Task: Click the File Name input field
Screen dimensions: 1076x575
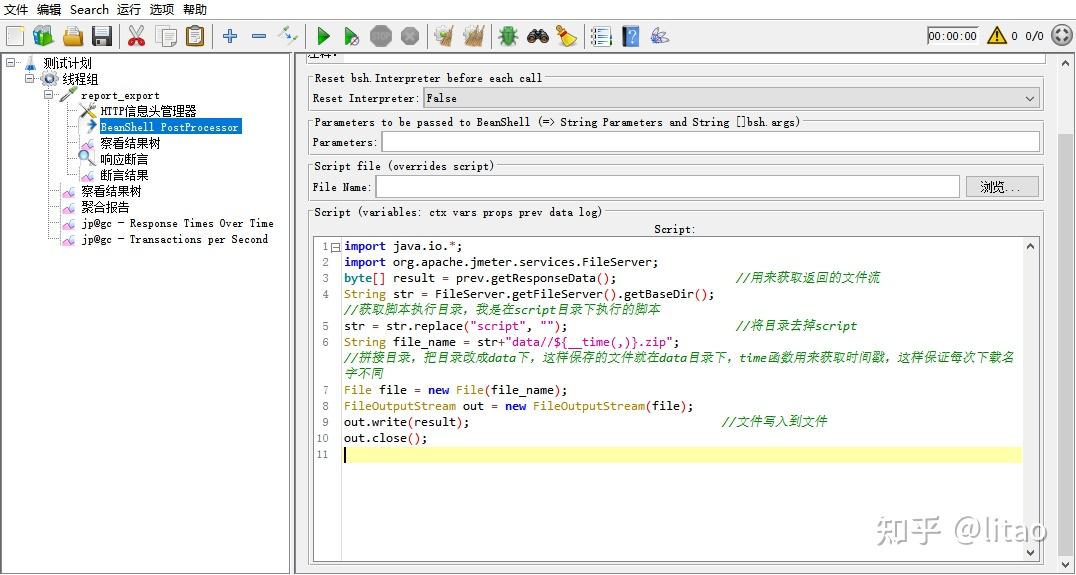Action: (x=667, y=187)
